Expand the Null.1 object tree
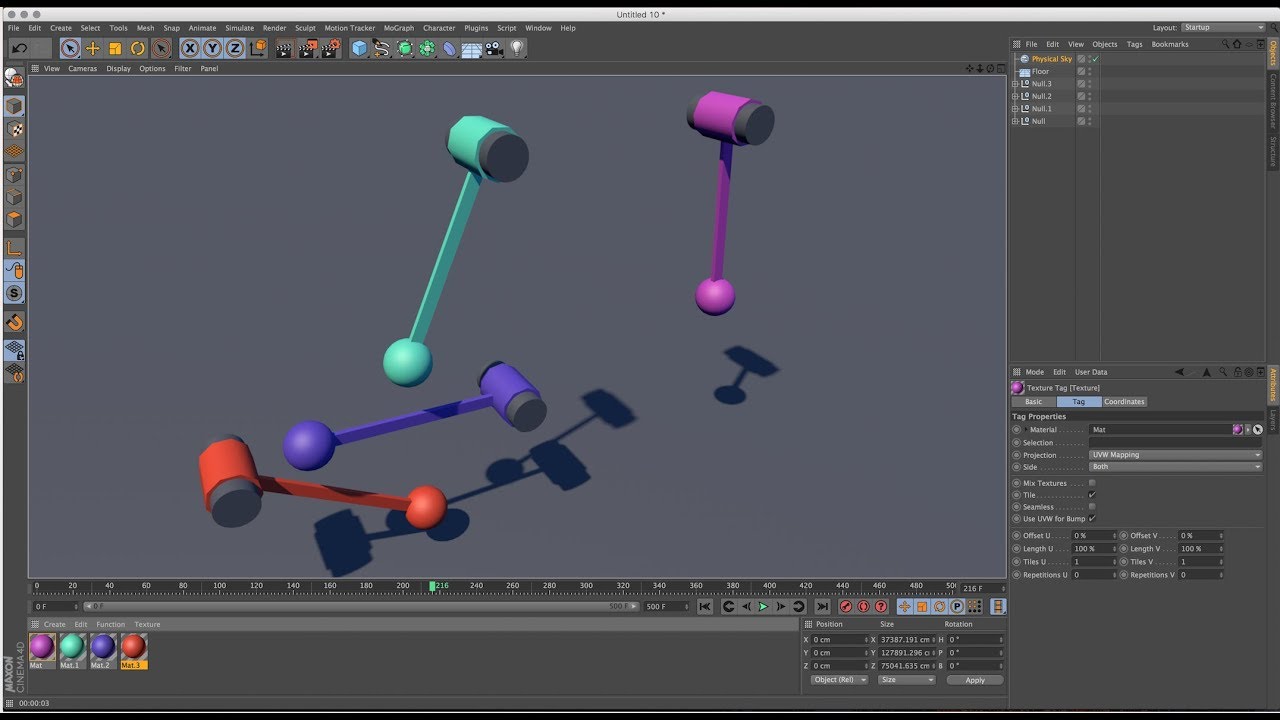1280x720 pixels. pos(1015,109)
